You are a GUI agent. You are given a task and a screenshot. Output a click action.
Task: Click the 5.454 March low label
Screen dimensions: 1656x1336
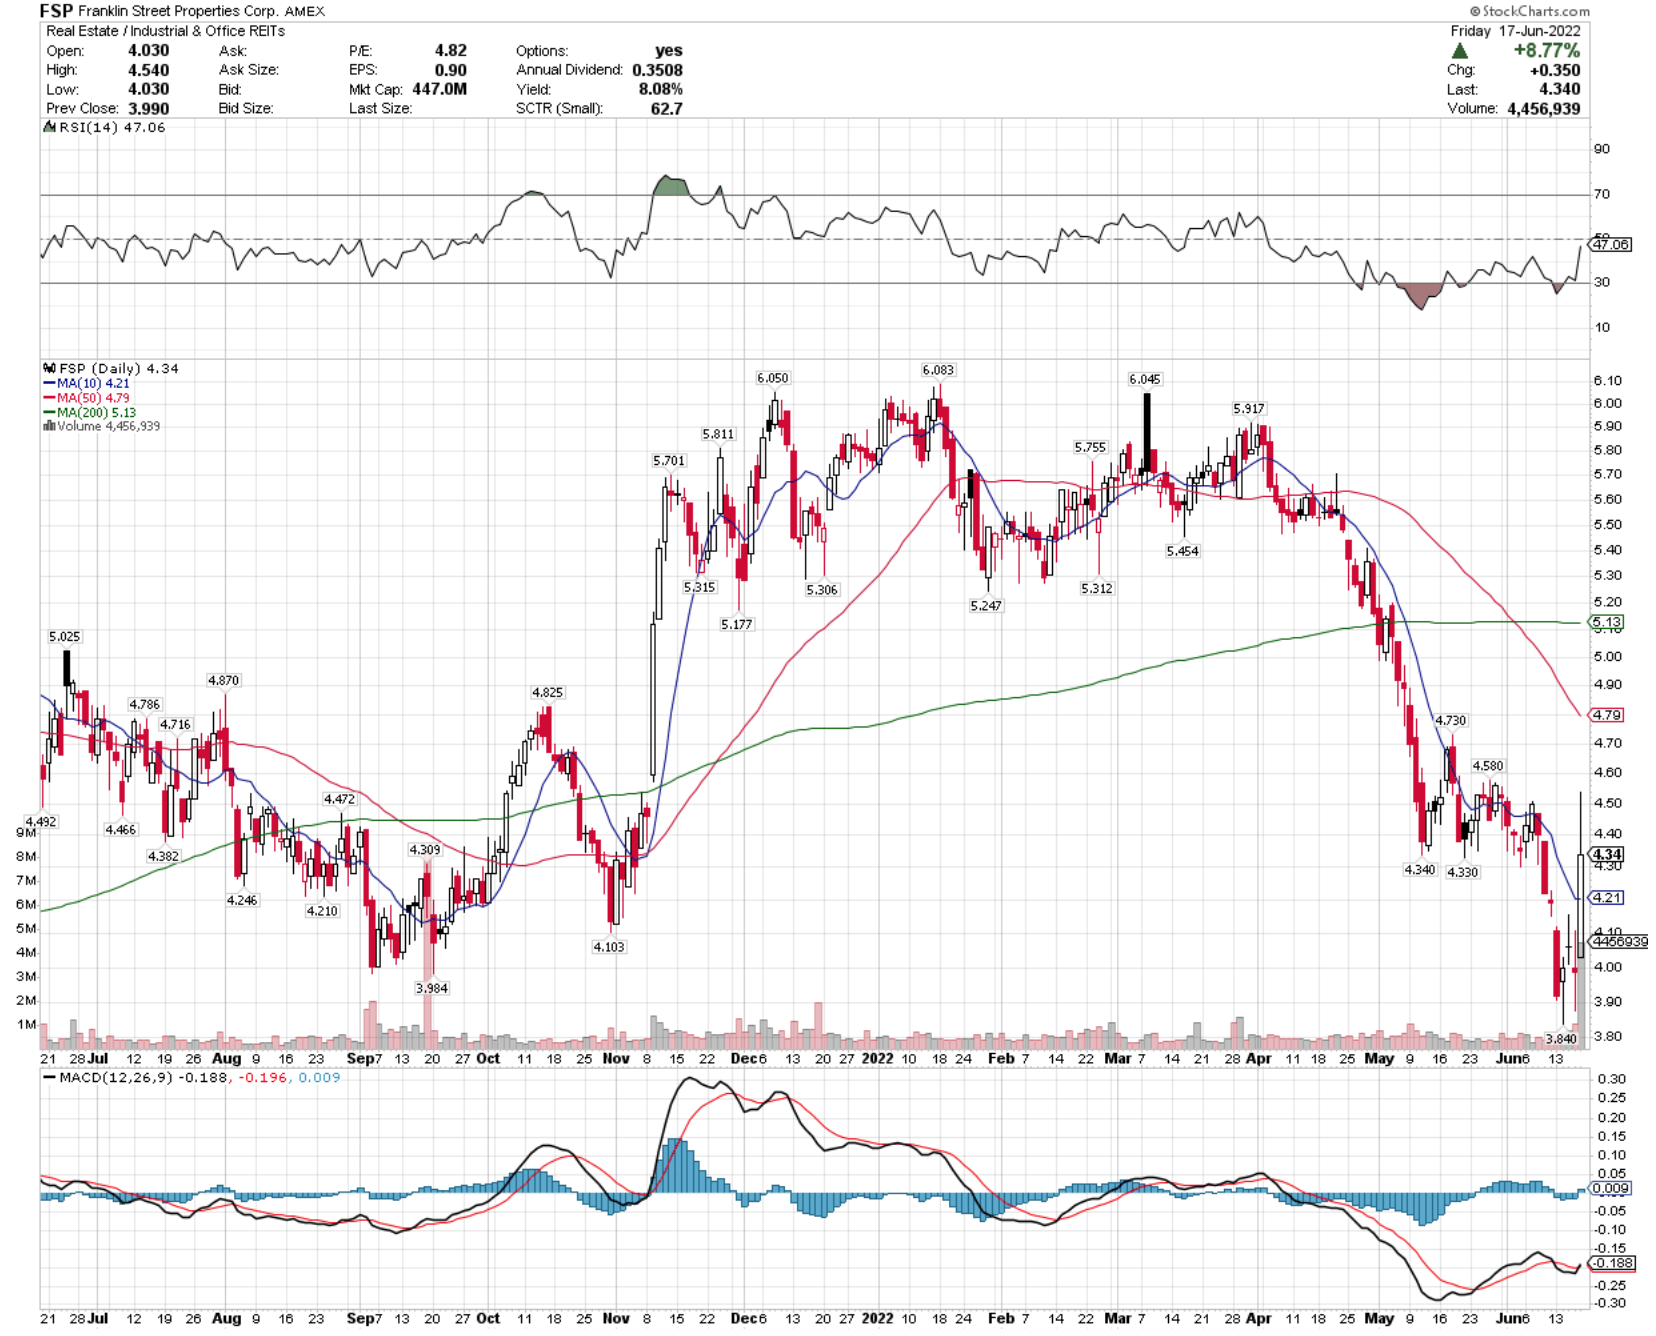click(x=1182, y=551)
